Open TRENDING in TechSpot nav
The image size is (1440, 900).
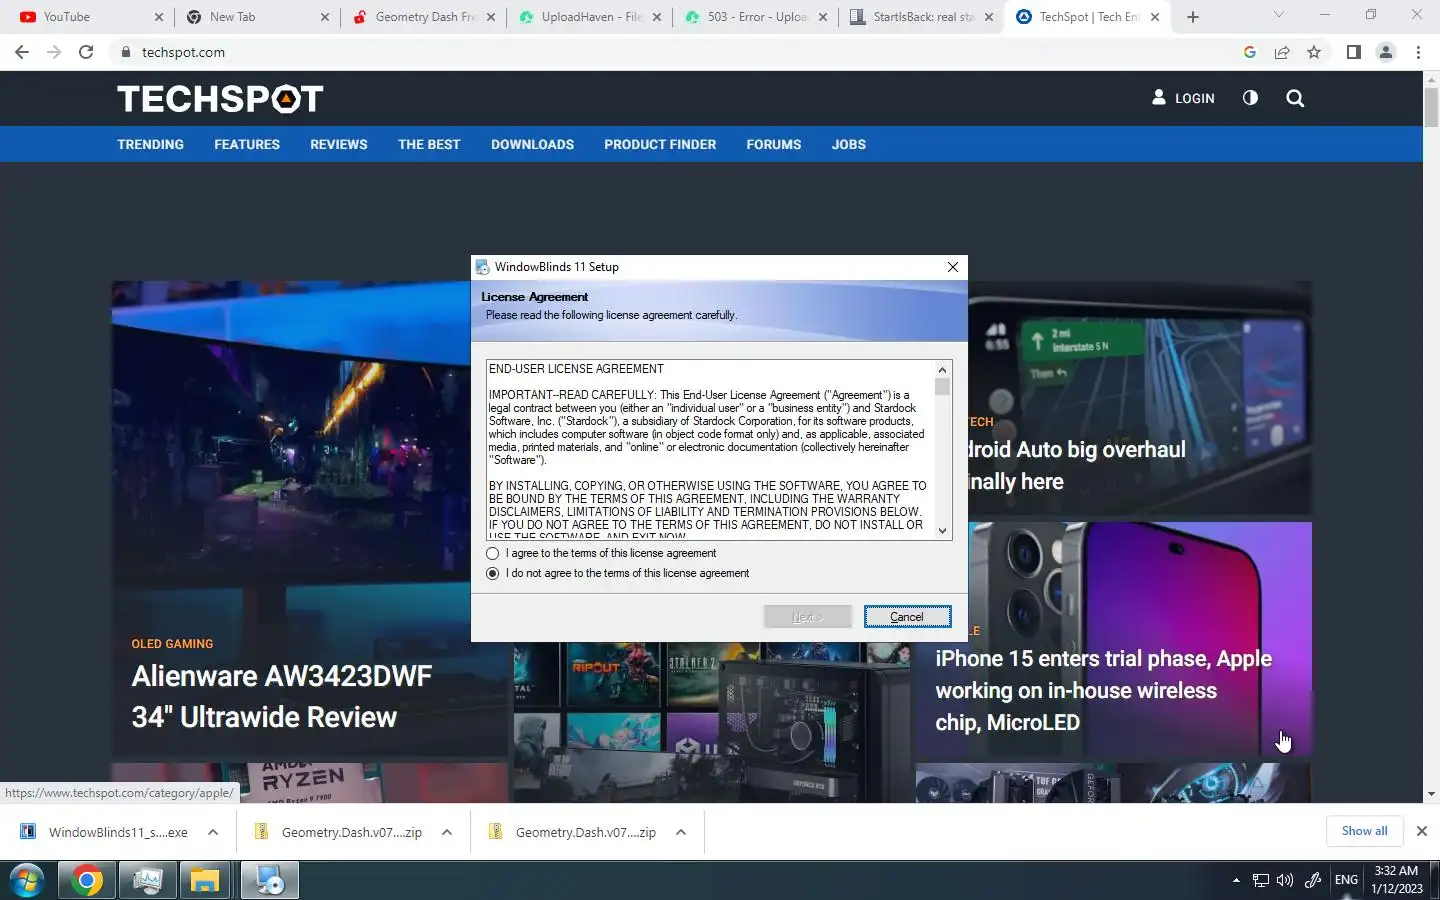[x=150, y=144]
